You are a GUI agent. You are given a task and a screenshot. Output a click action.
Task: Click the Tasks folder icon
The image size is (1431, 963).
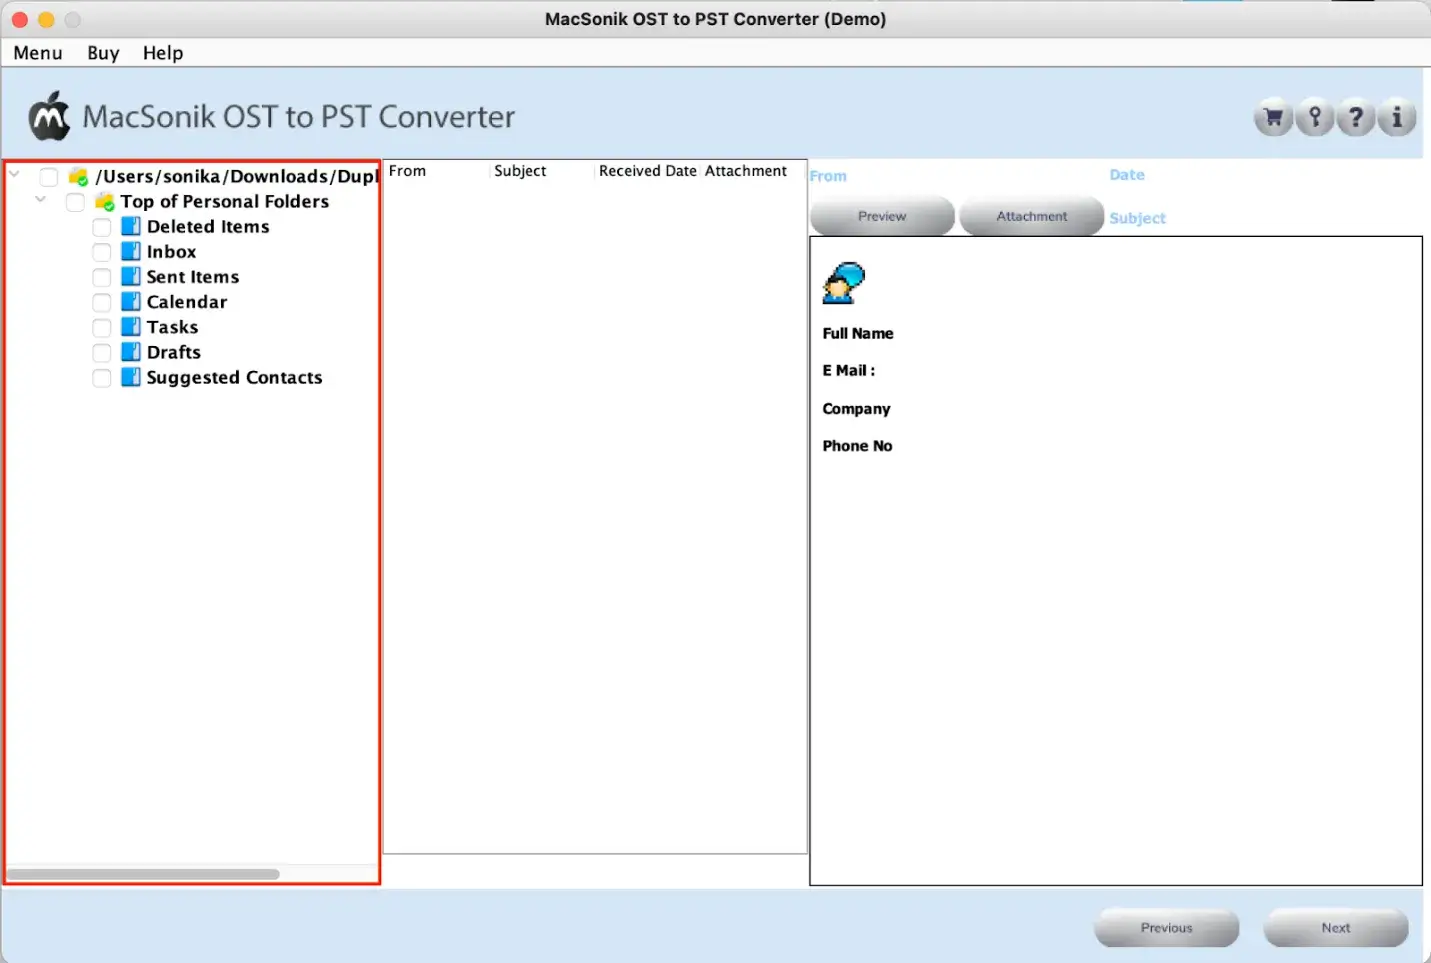(x=131, y=327)
